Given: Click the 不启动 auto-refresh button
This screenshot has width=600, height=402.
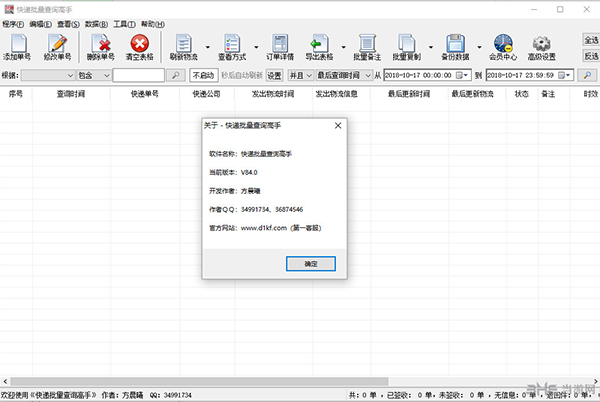Looking at the screenshot, I should point(204,75).
